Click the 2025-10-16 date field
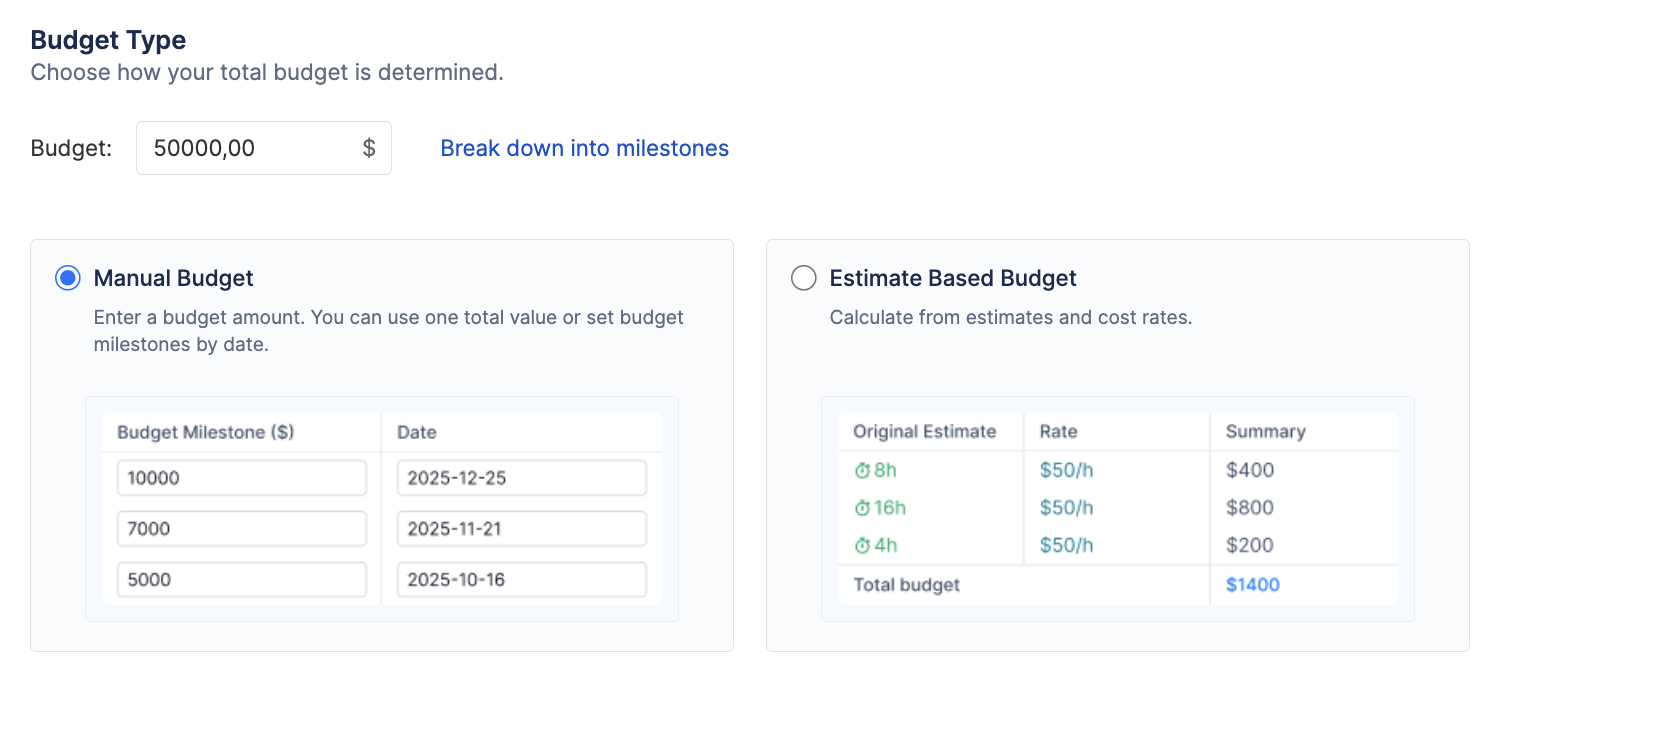Screen dimensions: 1658x736 click(521, 580)
